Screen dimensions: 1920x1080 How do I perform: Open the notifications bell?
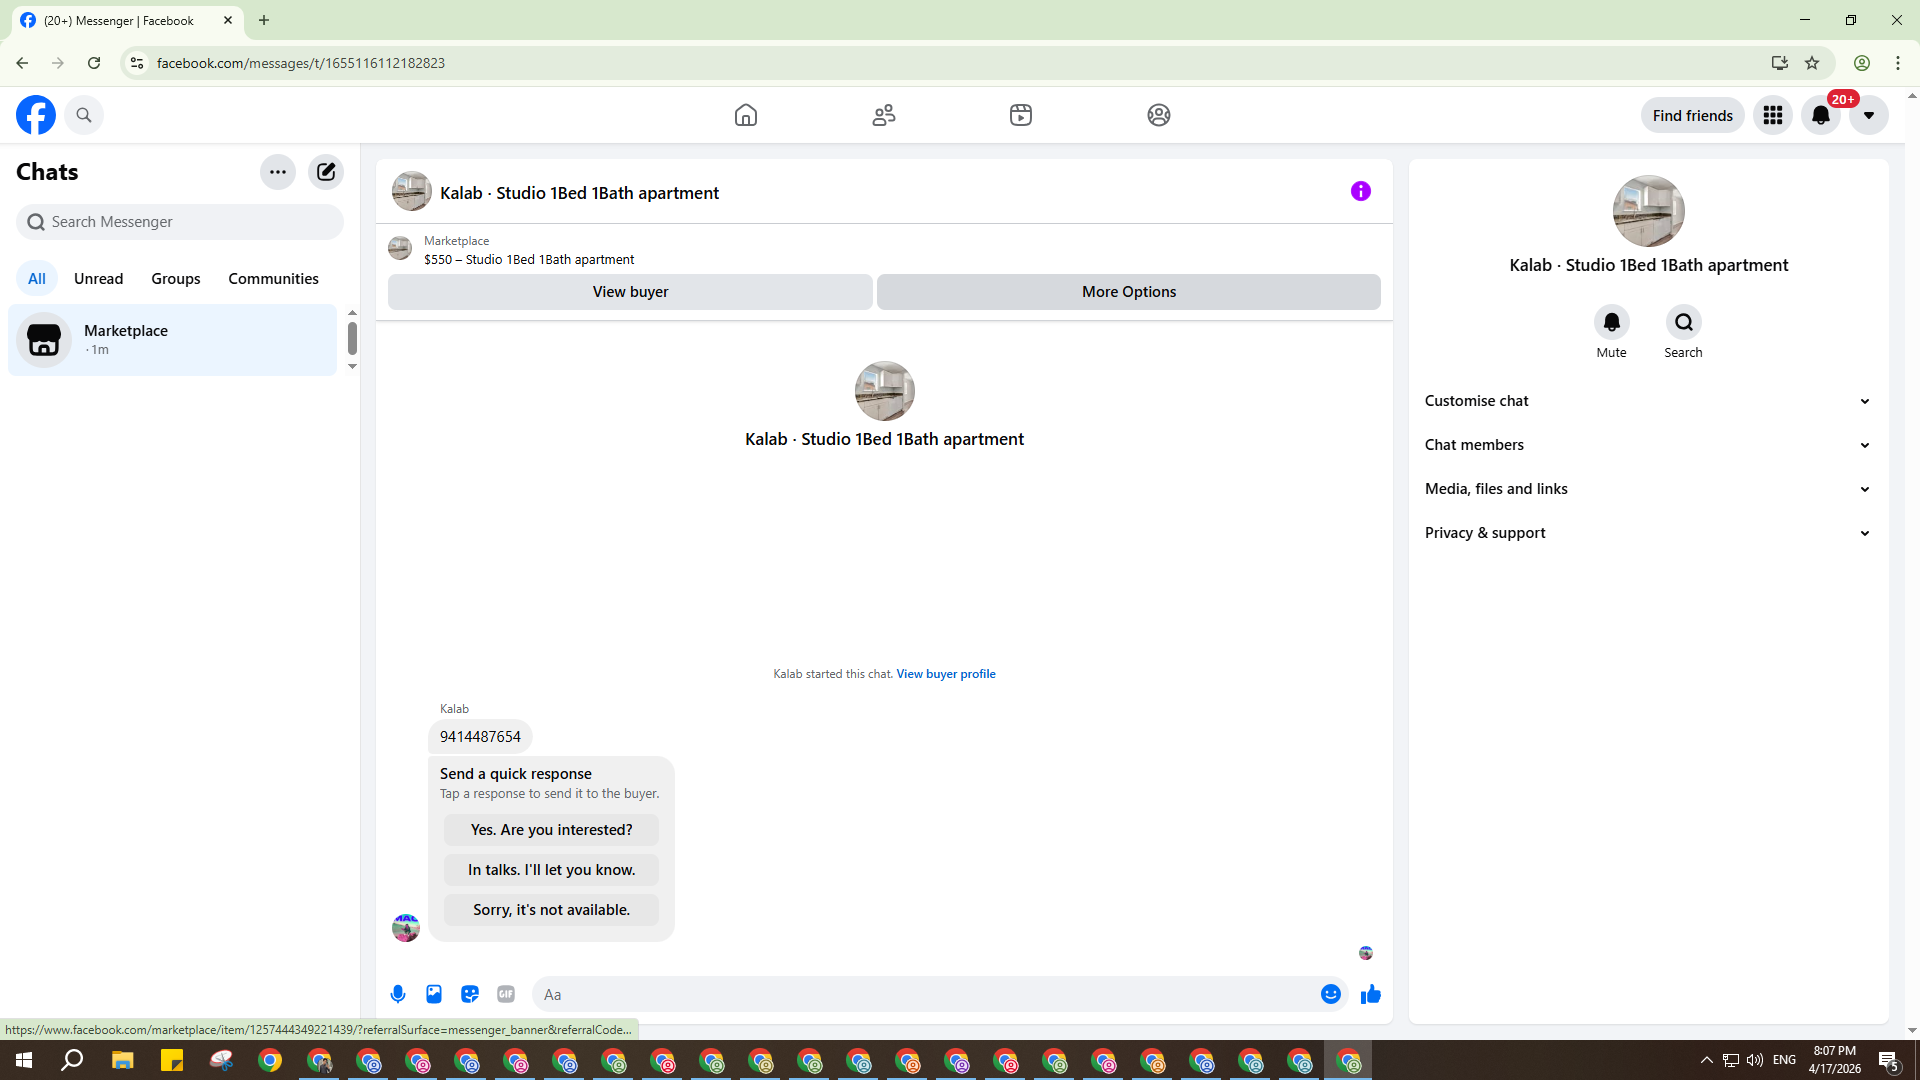[x=1821, y=115]
